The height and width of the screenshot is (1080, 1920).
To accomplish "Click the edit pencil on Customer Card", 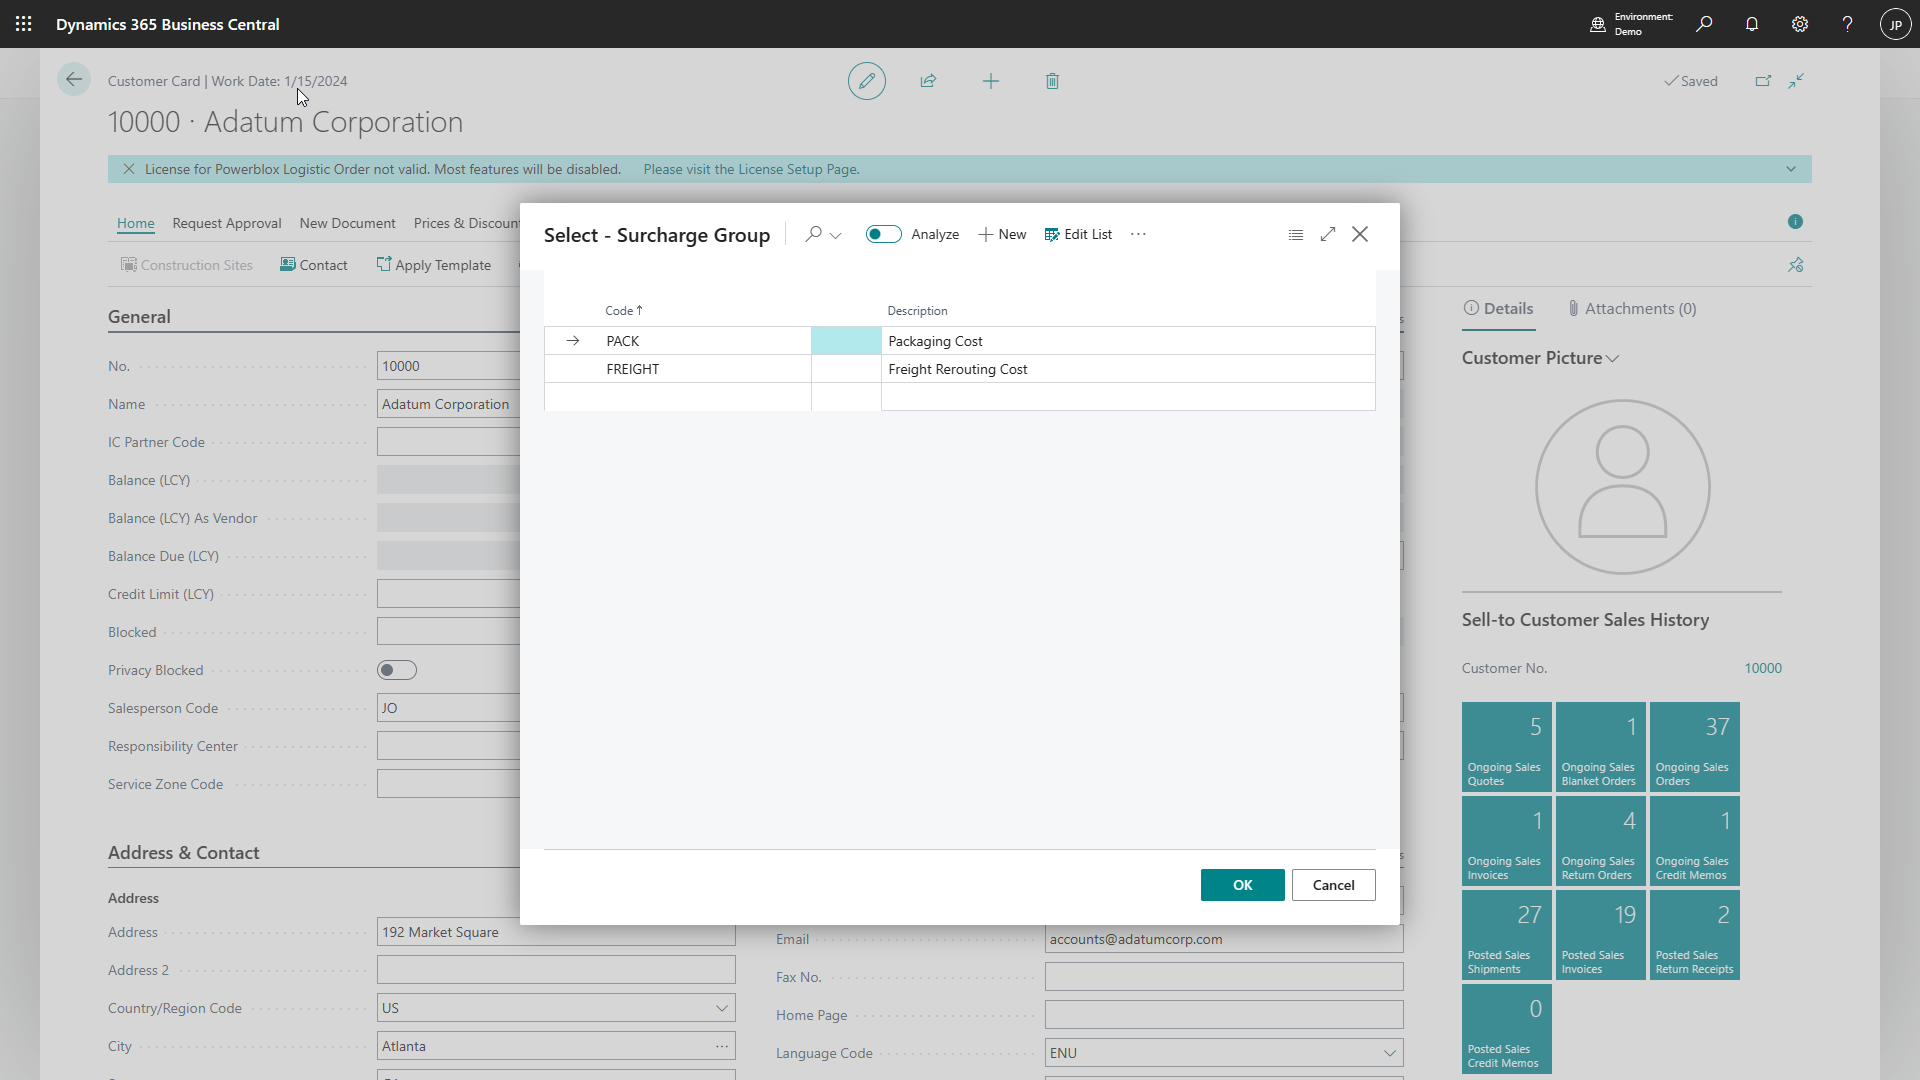I will (x=867, y=81).
